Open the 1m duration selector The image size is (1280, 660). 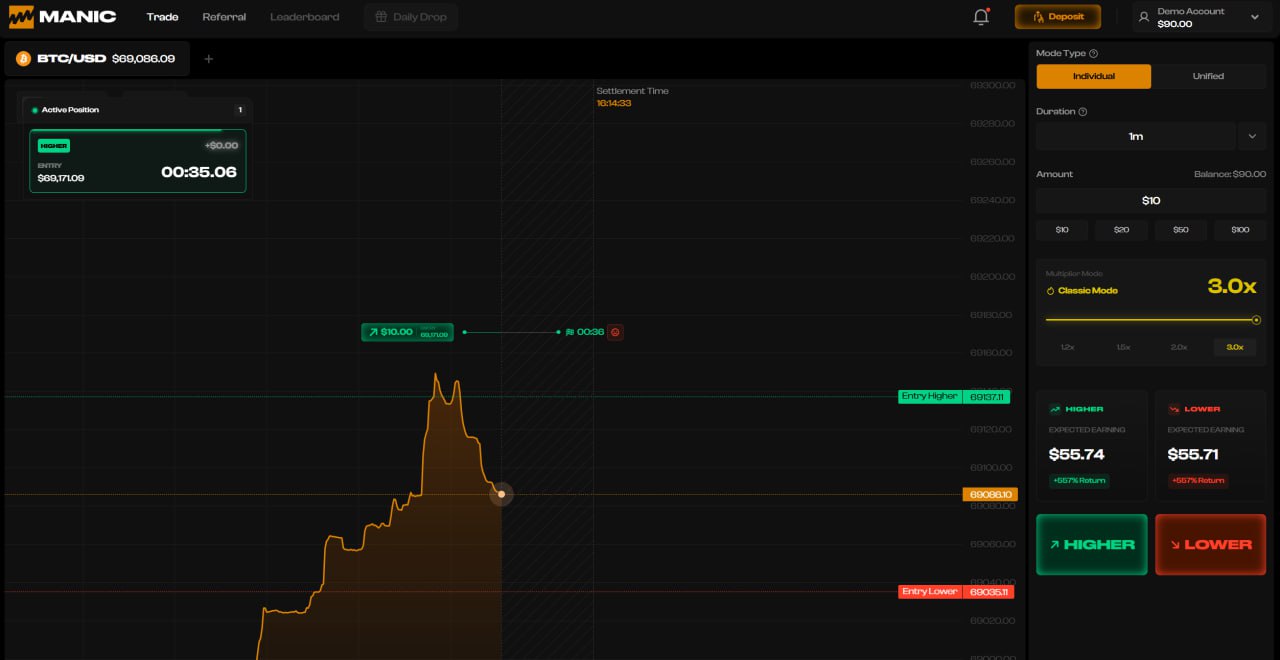[1135, 136]
